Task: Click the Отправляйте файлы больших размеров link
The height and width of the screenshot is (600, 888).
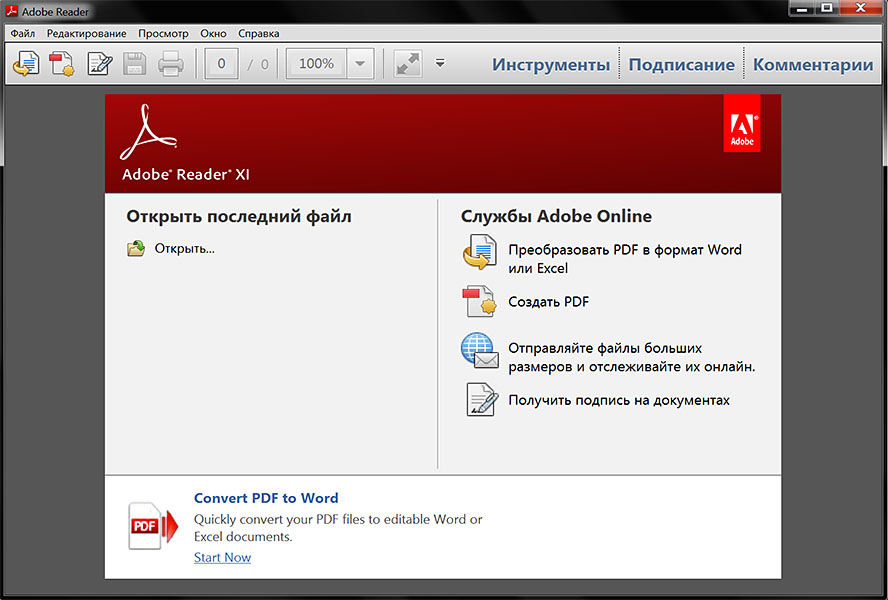Action: (631, 357)
